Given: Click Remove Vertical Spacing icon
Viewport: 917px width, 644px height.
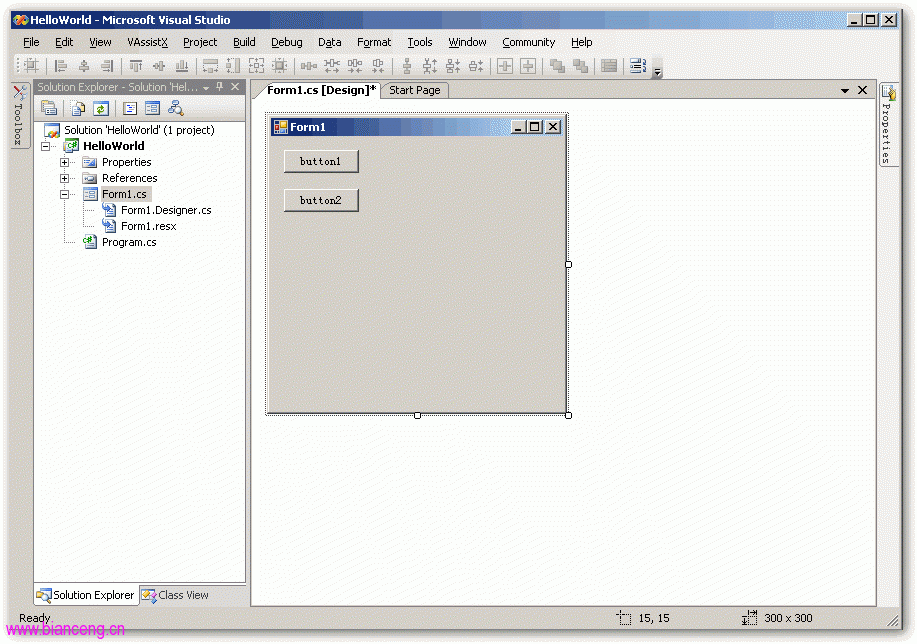Looking at the screenshot, I should coord(476,66).
